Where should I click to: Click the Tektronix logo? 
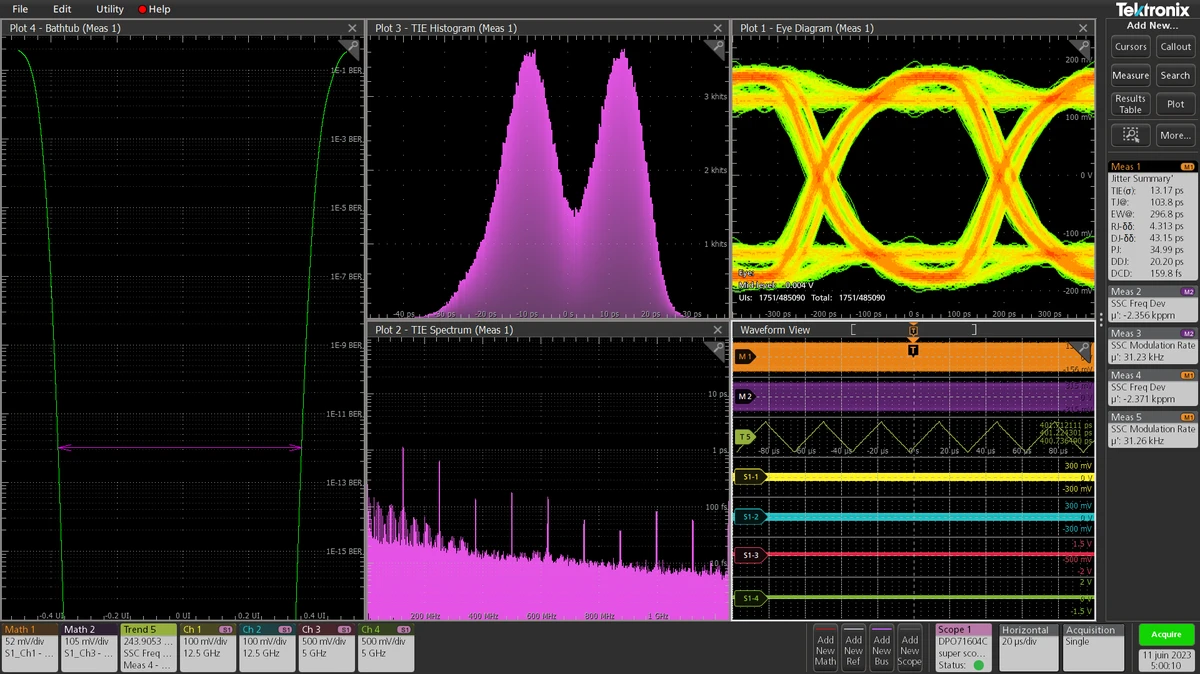pos(1152,10)
